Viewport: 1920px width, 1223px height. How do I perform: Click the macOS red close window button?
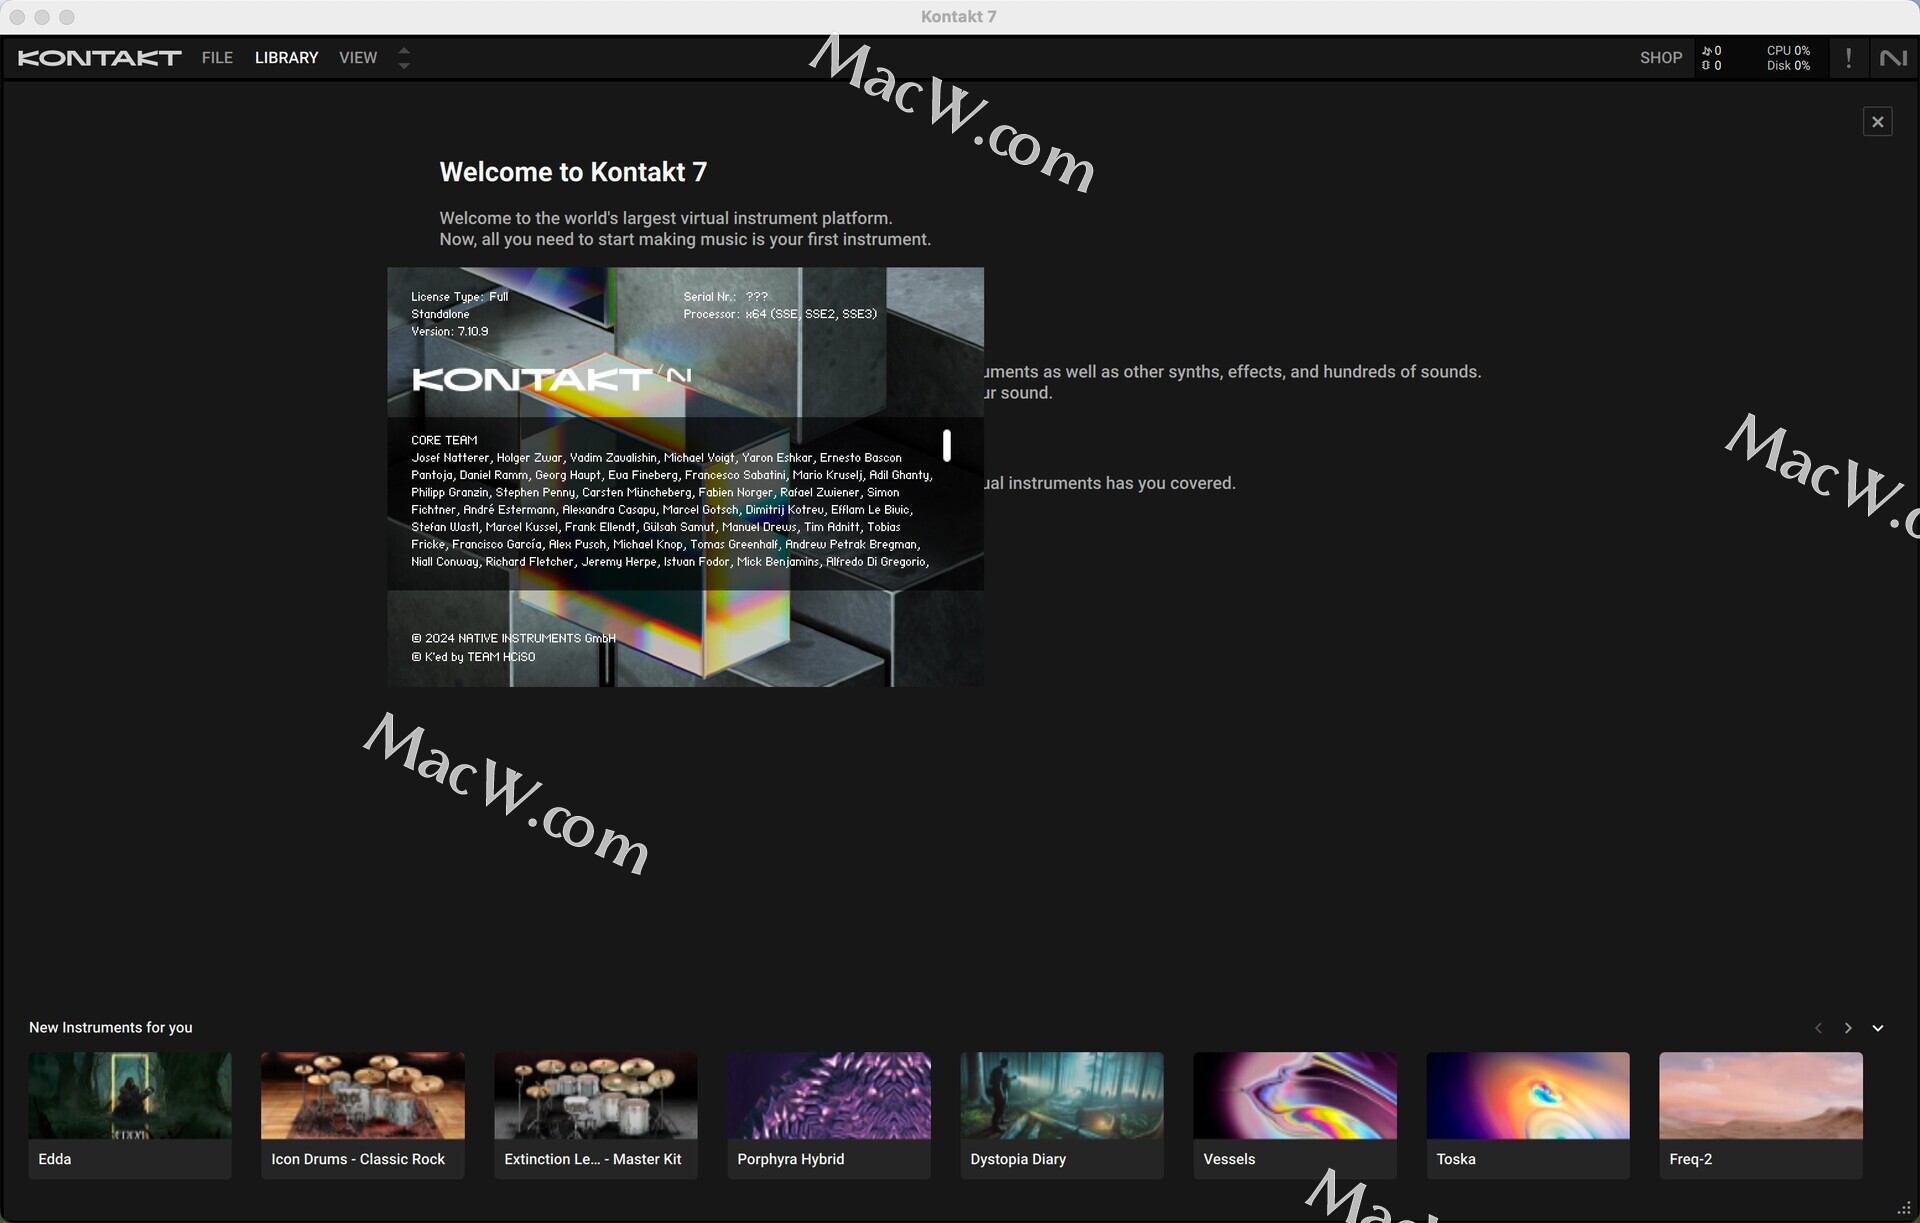click(x=18, y=17)
